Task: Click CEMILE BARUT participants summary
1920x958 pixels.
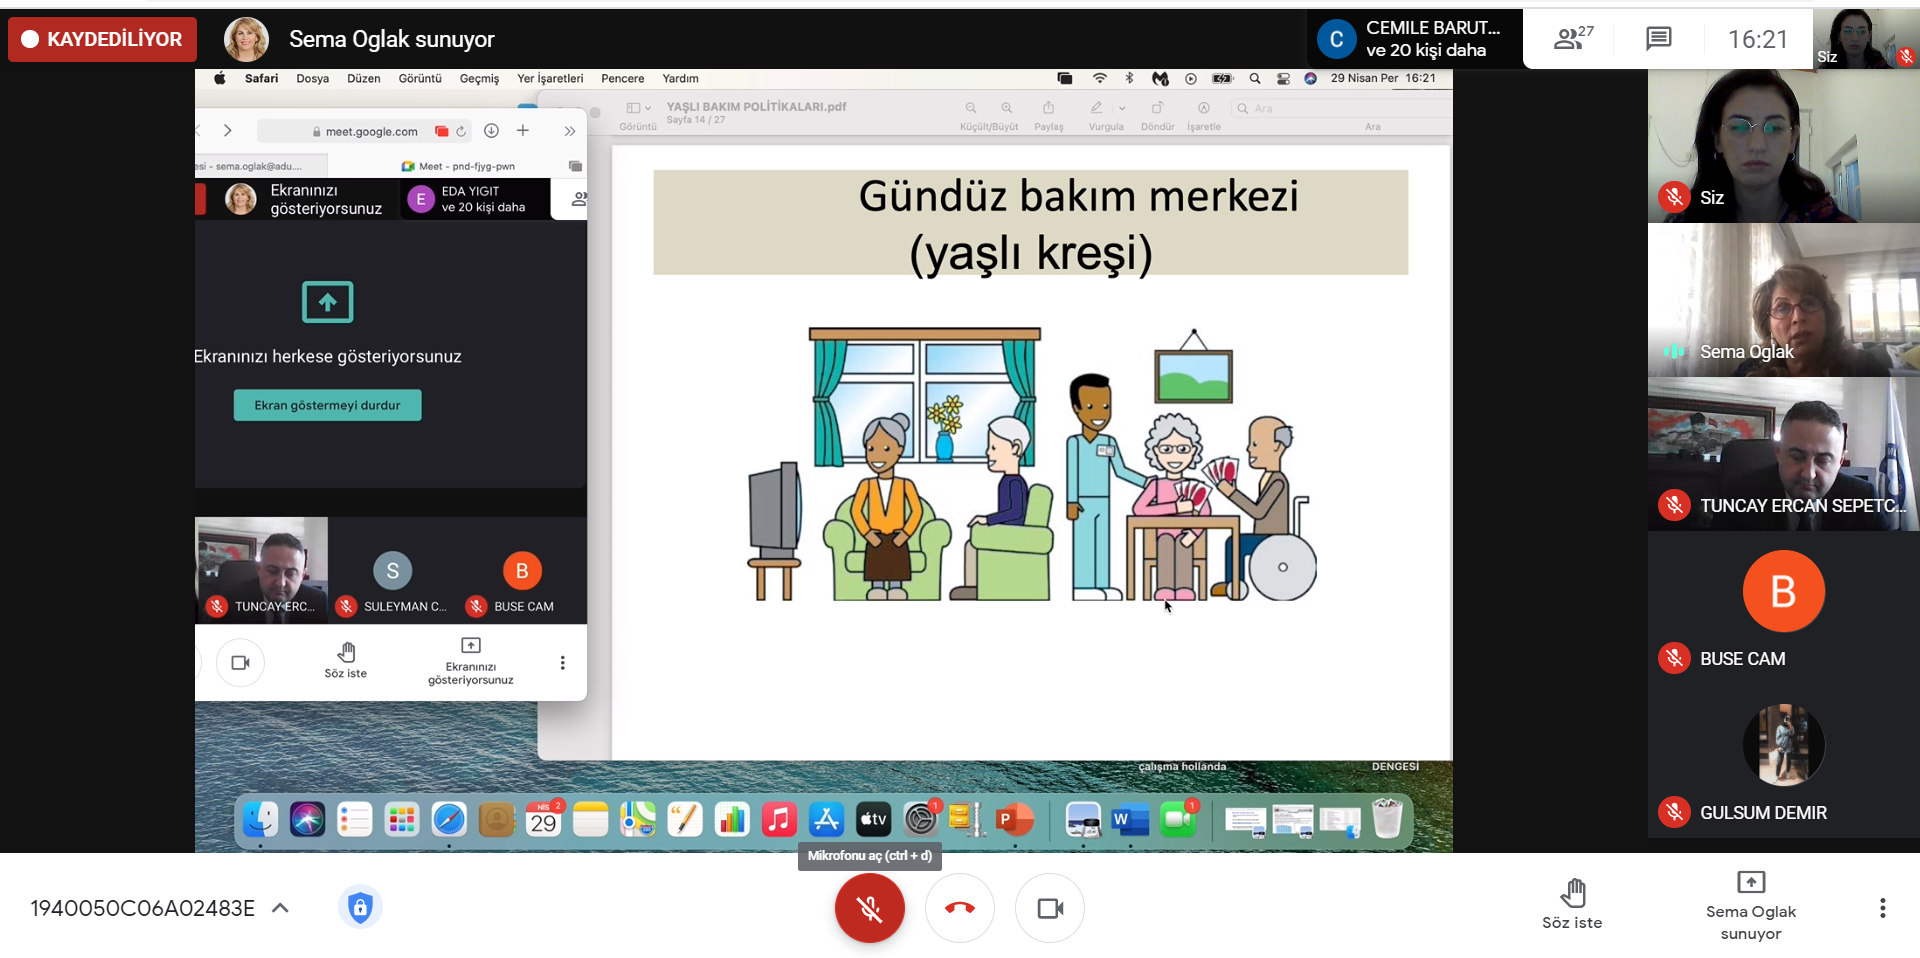Action: 1414,39
